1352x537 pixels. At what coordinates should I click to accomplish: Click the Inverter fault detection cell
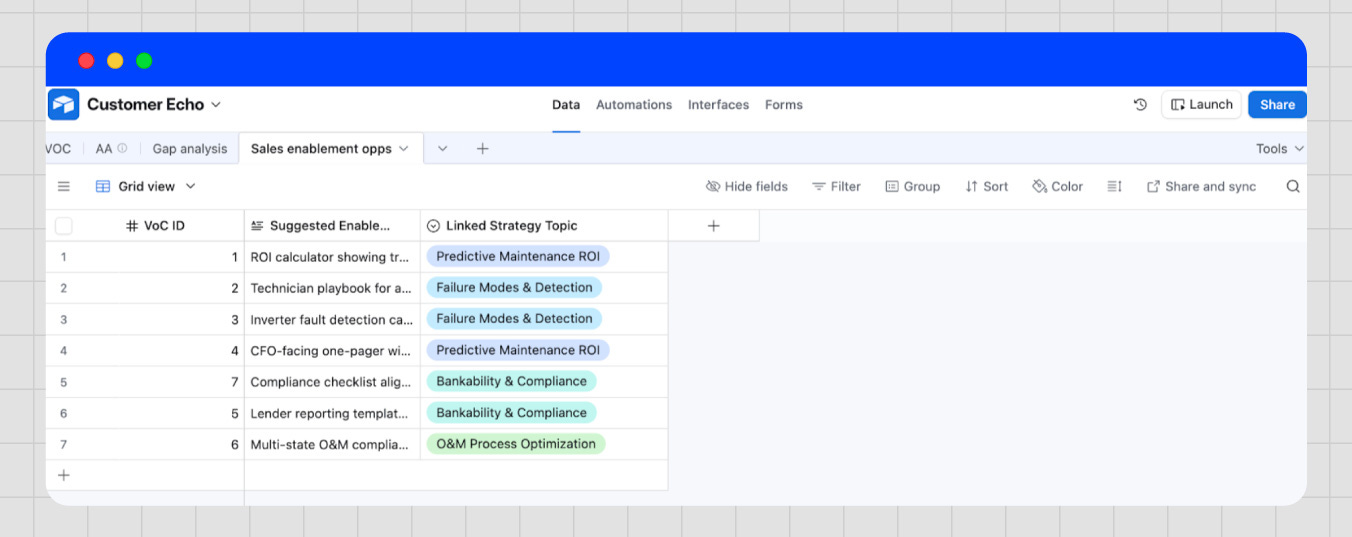[x=332, y=320]
